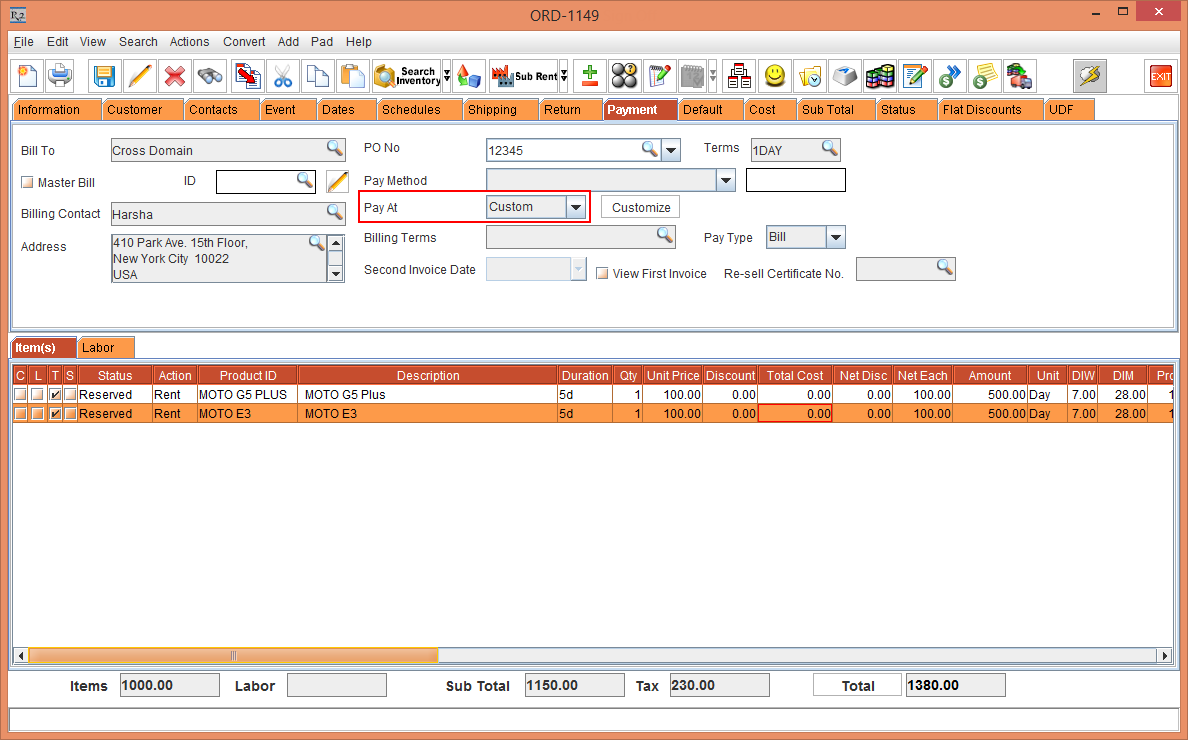Click the scissors Cut icon
Image resolution: width=1188 pixels, height=740 pixels.
[x=283, y=76]
